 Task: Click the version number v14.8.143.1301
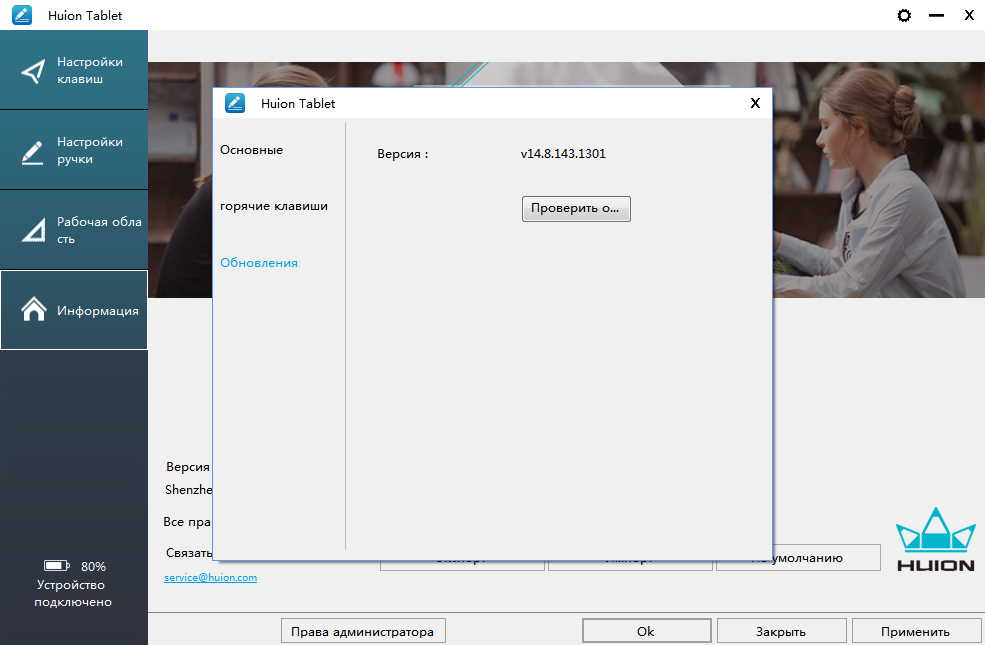[563, 154]
